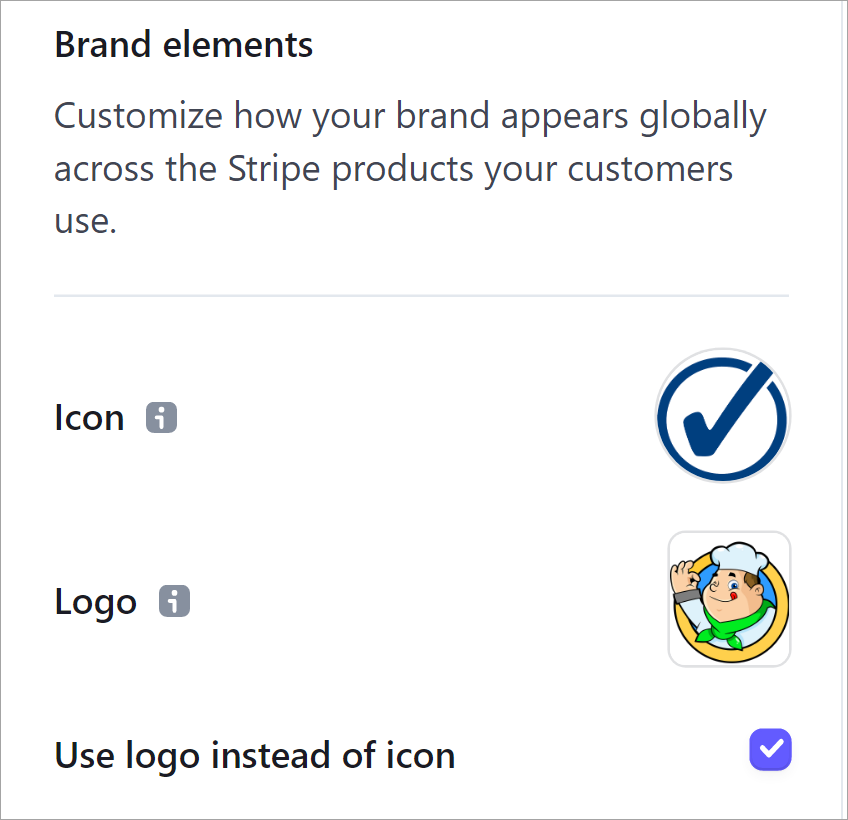Click the info icon next to Icon
Screen dimensions: 848x820
click(161, 418)
